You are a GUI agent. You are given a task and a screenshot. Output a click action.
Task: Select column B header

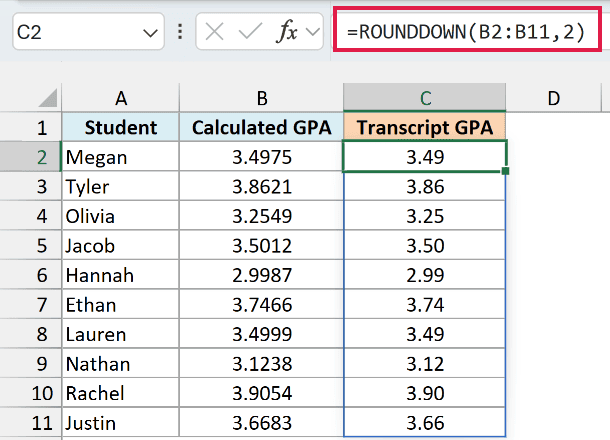pyautogui.click(x=261, y=98)
